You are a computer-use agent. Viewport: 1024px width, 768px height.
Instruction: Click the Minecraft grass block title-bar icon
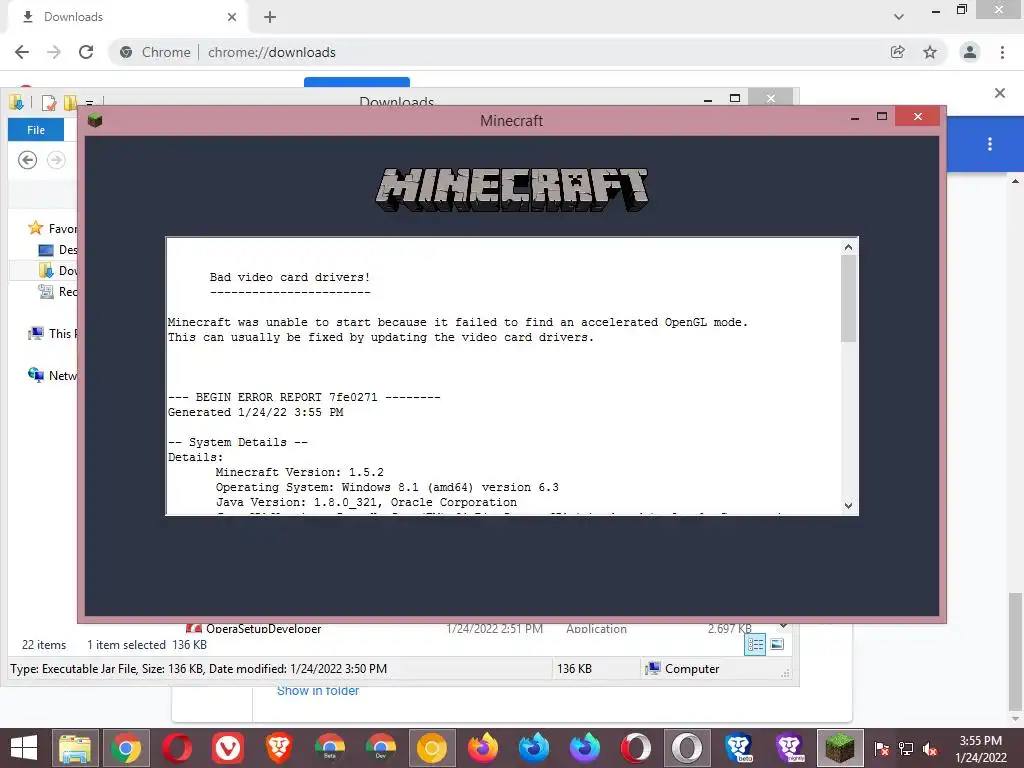click(95, 120)
